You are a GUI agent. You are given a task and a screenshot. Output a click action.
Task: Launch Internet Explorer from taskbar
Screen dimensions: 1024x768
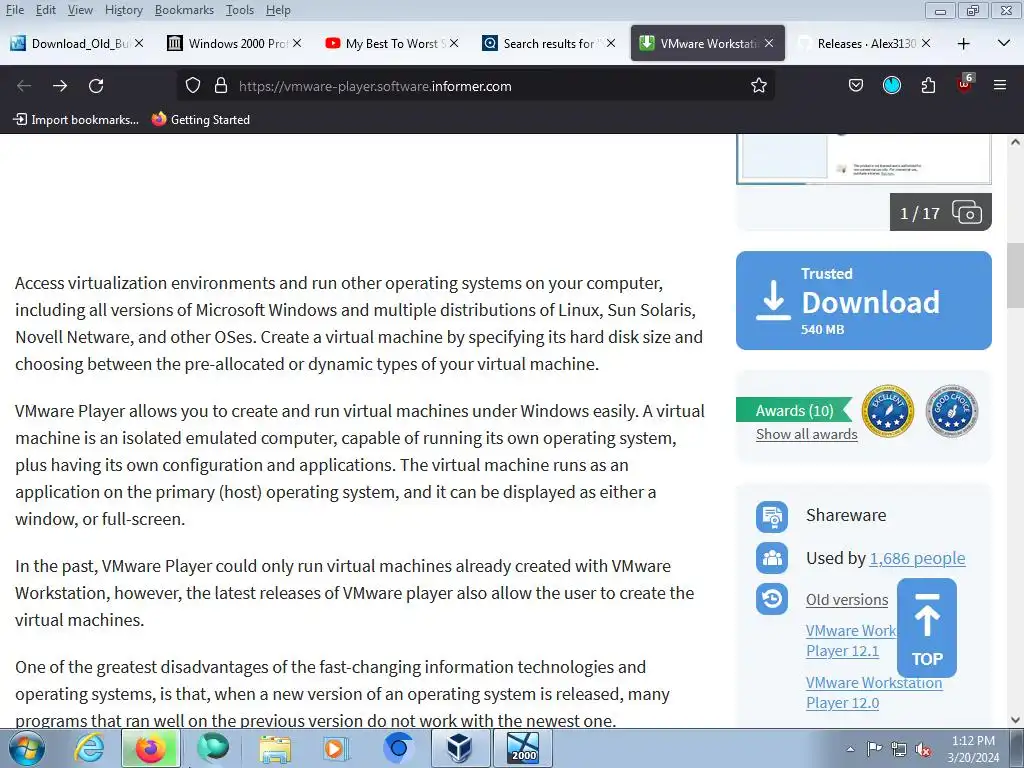tap(88, 748)
